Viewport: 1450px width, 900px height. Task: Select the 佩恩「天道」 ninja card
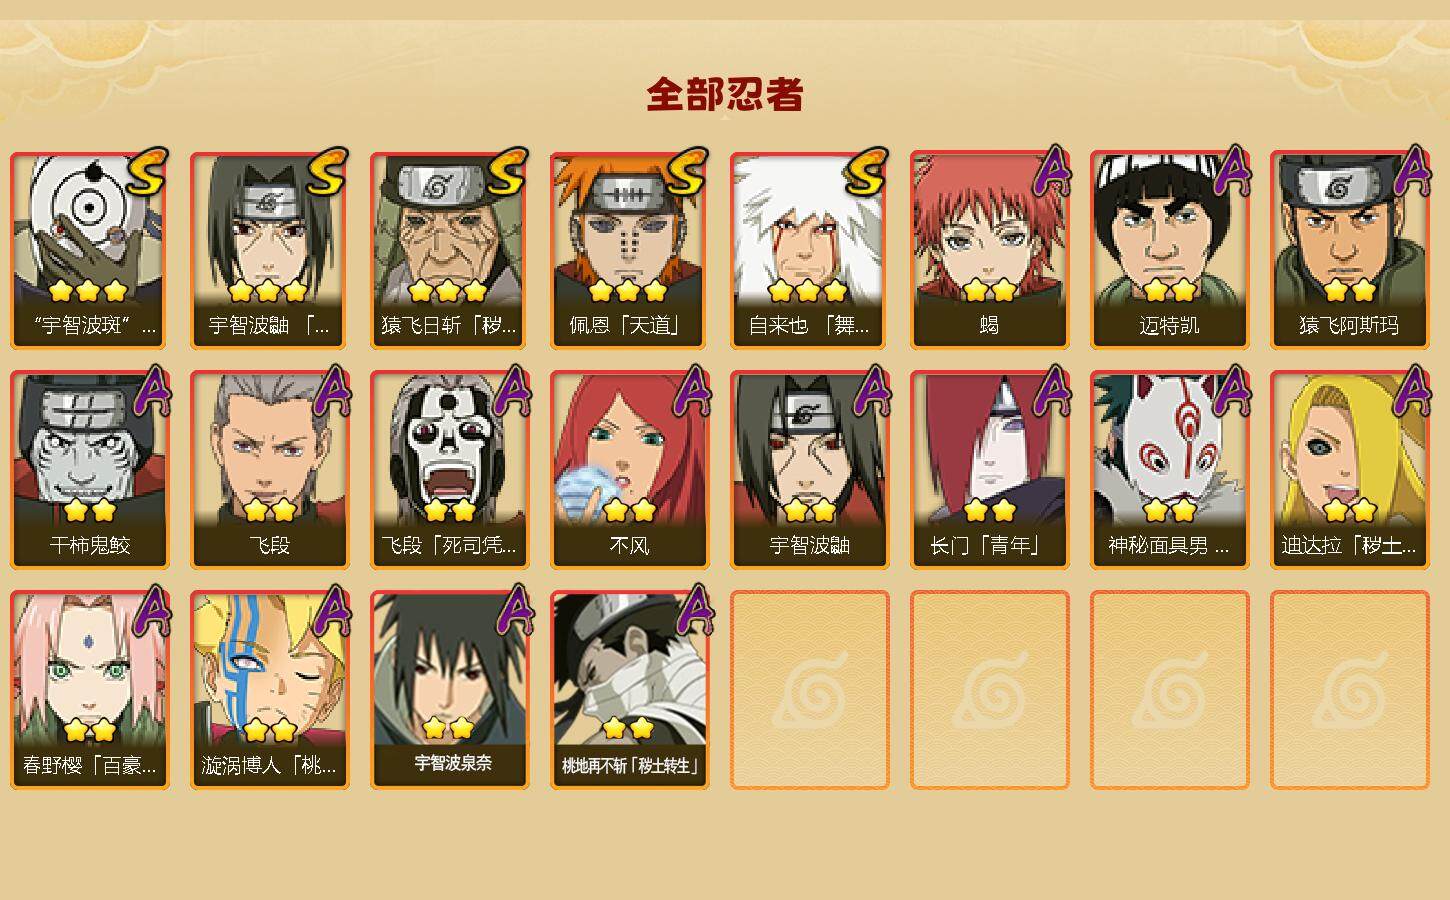(629, 250)
